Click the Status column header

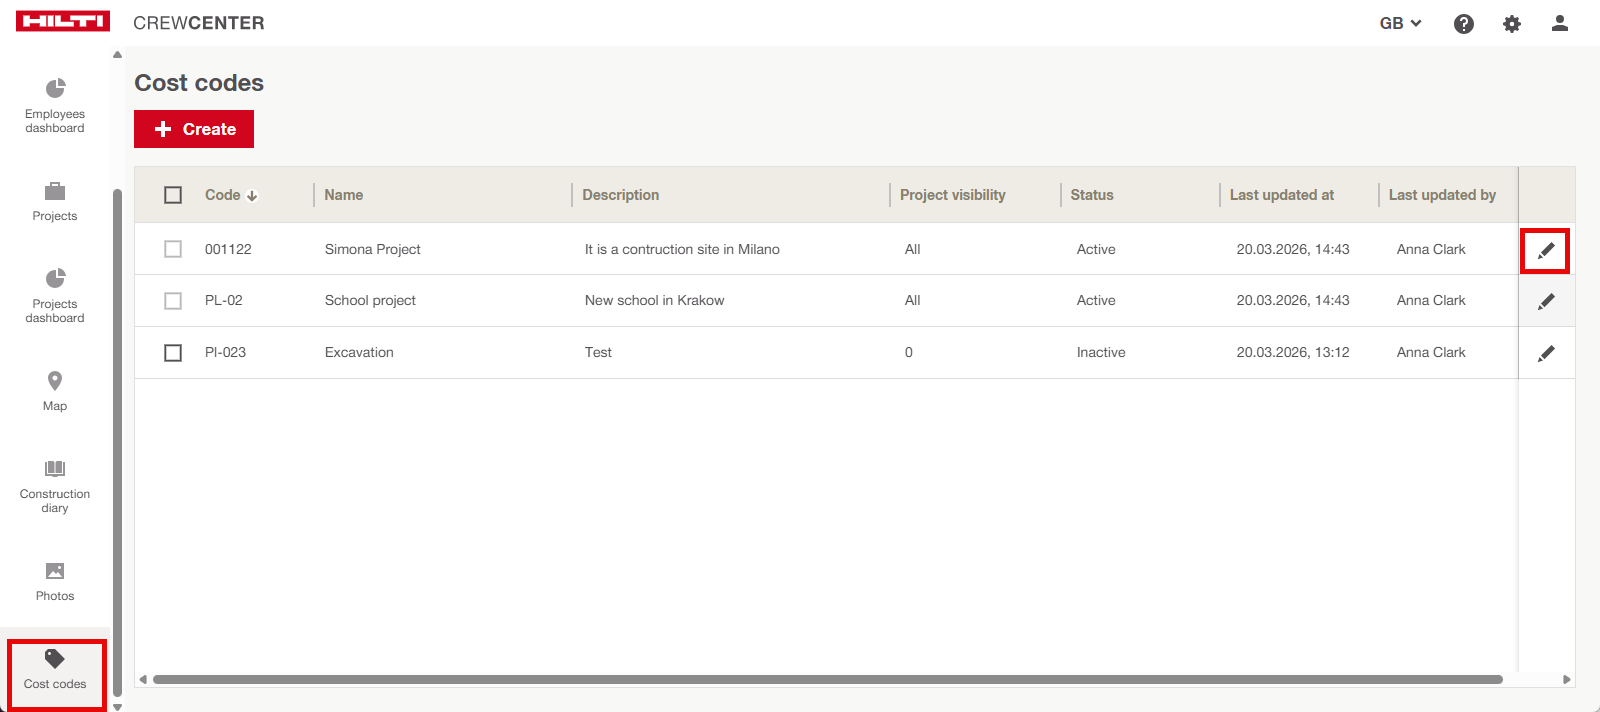1091,195
